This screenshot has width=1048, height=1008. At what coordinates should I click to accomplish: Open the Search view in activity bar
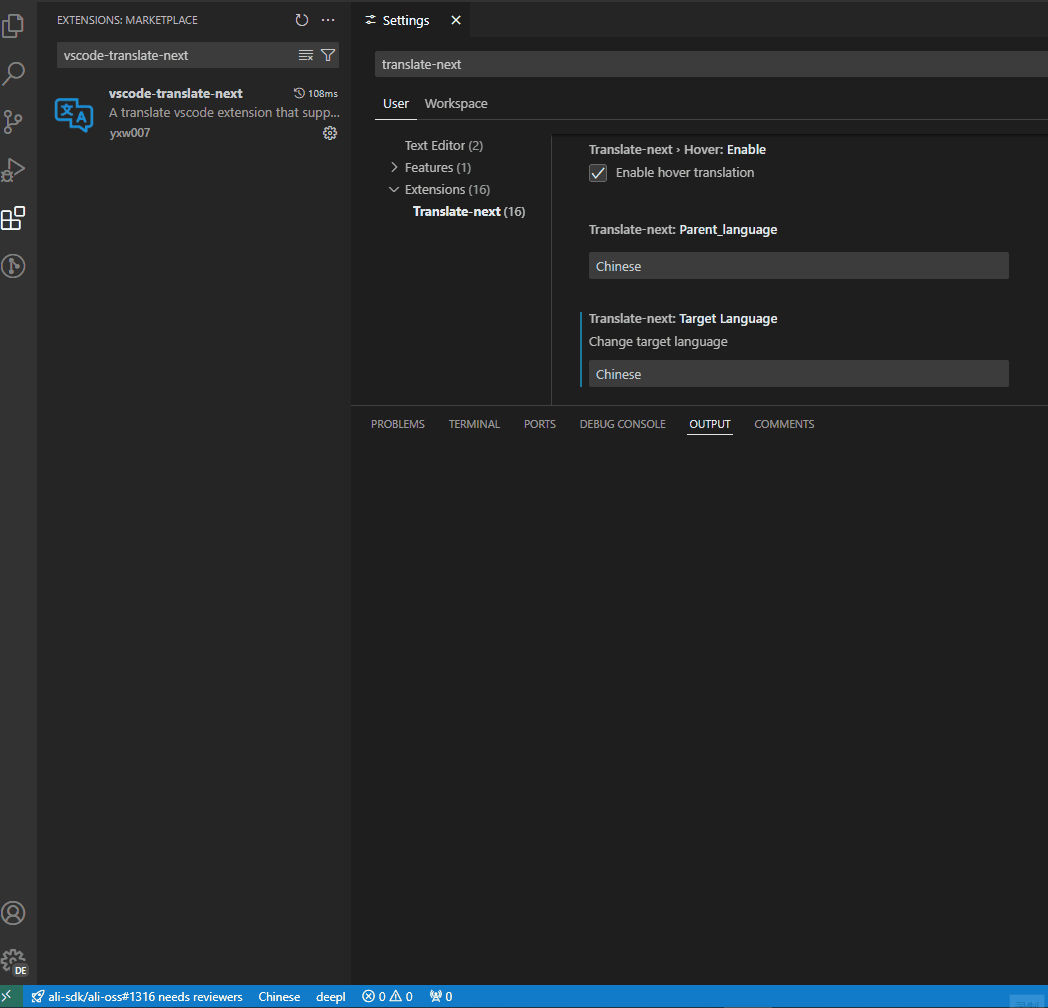pos(13,74)
